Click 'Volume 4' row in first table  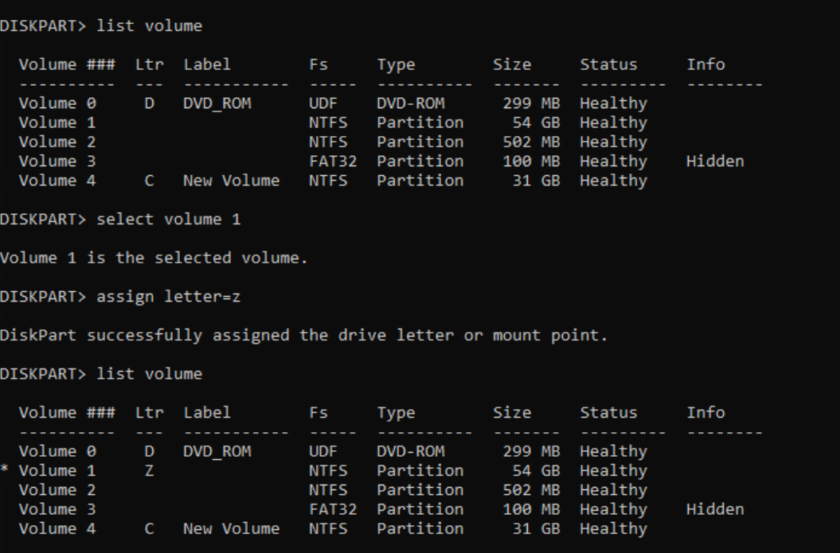333,181
